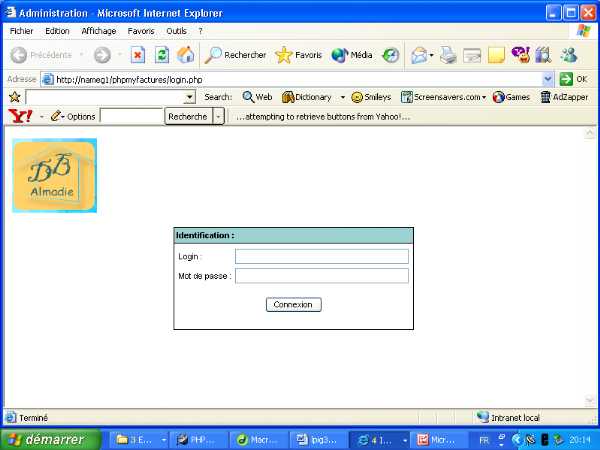The image size is (600, 450).
Task: Switch to the jpg3... taskbar window
Action: pos(319,440)
